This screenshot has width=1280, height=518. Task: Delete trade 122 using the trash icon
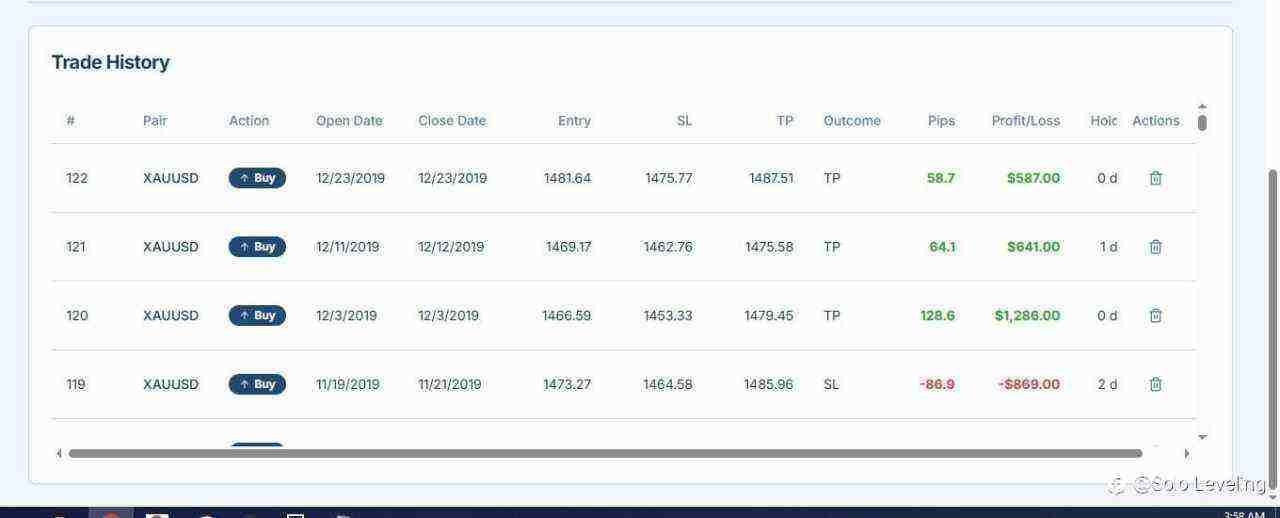pos(1155,178)
